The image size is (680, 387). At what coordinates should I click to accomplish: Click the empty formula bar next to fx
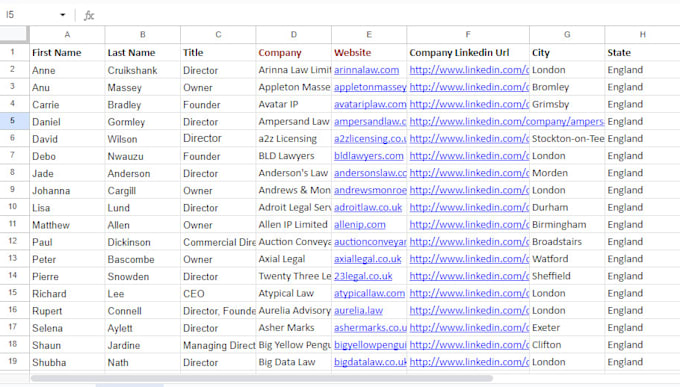[386, 15]
